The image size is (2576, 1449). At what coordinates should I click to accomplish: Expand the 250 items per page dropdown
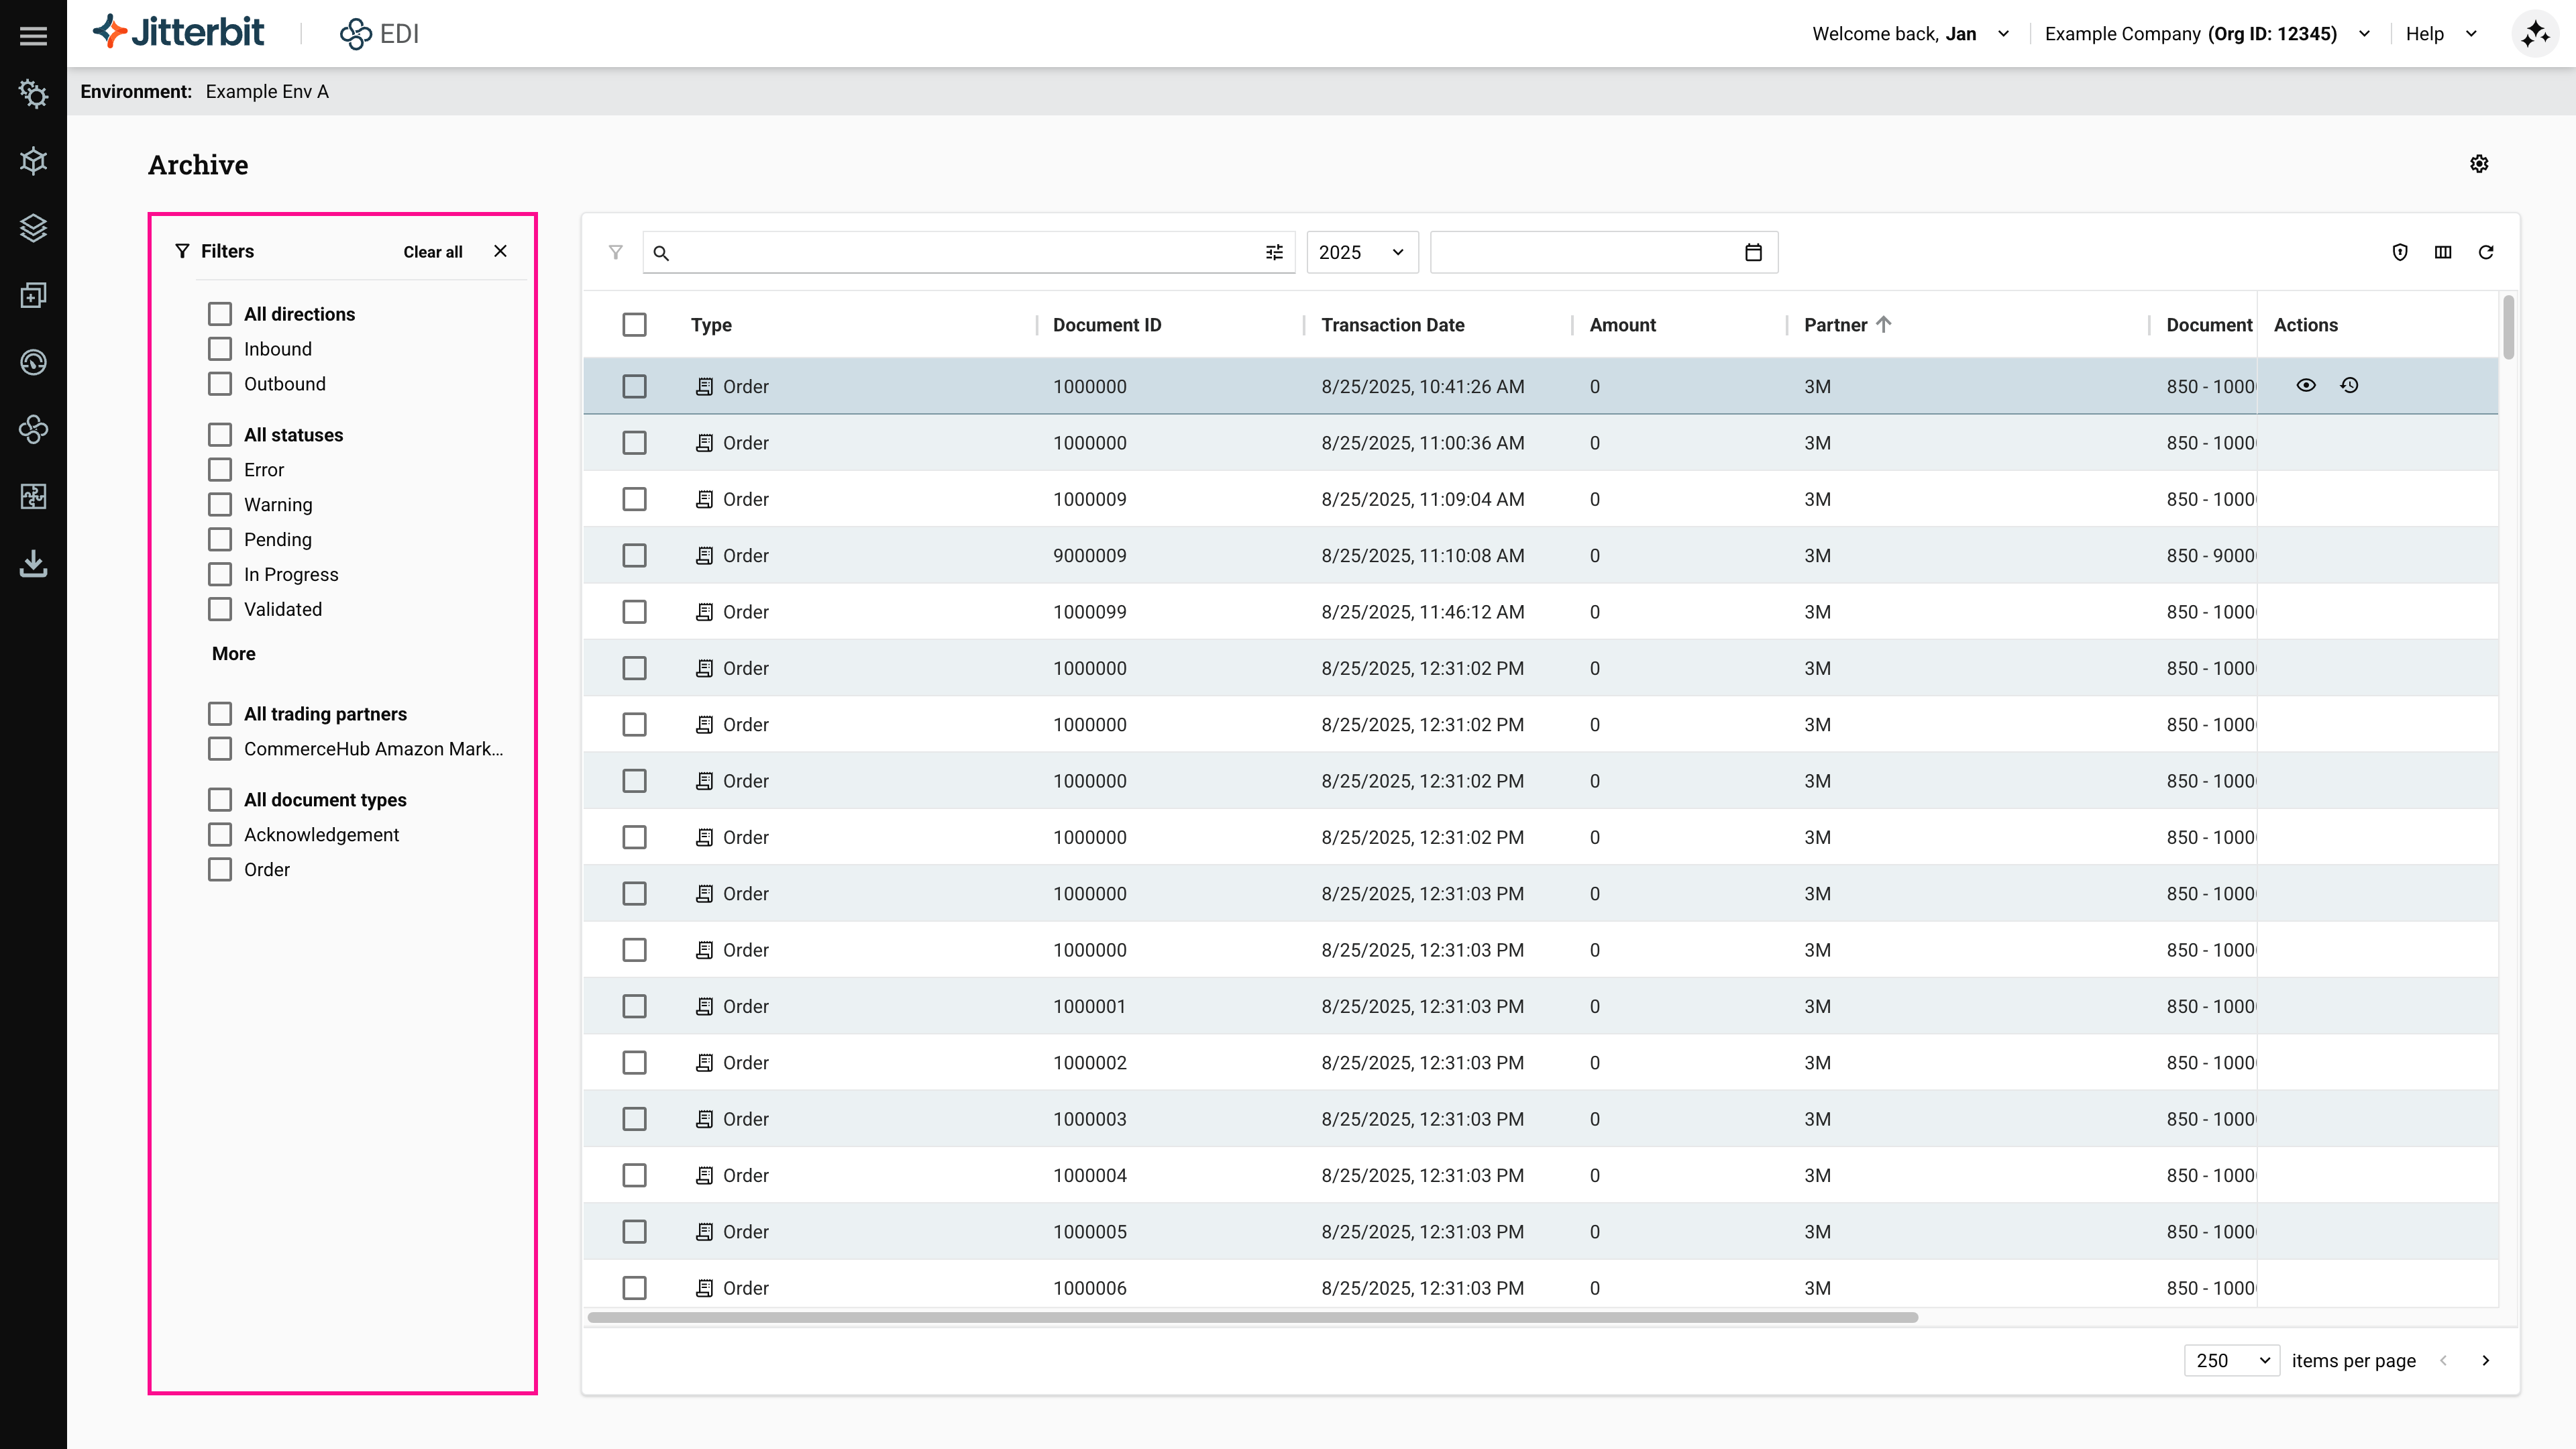(2231, 1360)
